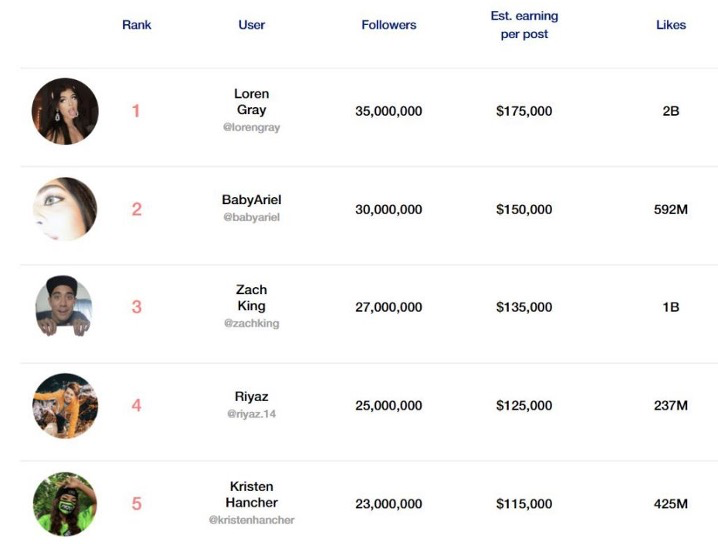Open the @babyariel handle link
Image resolution: width=718 pixels, height=550 pixels.
[252, 217]
